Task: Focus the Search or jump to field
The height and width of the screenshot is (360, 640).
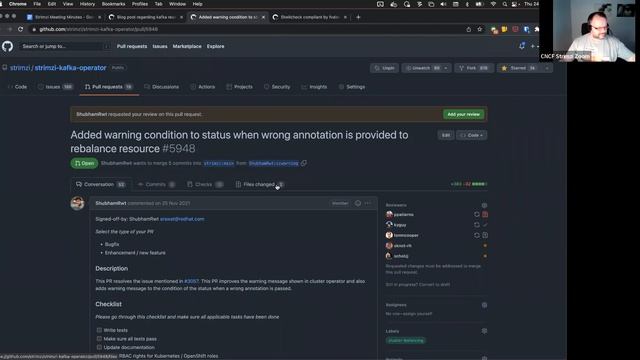Action: [x=65, y=47]
